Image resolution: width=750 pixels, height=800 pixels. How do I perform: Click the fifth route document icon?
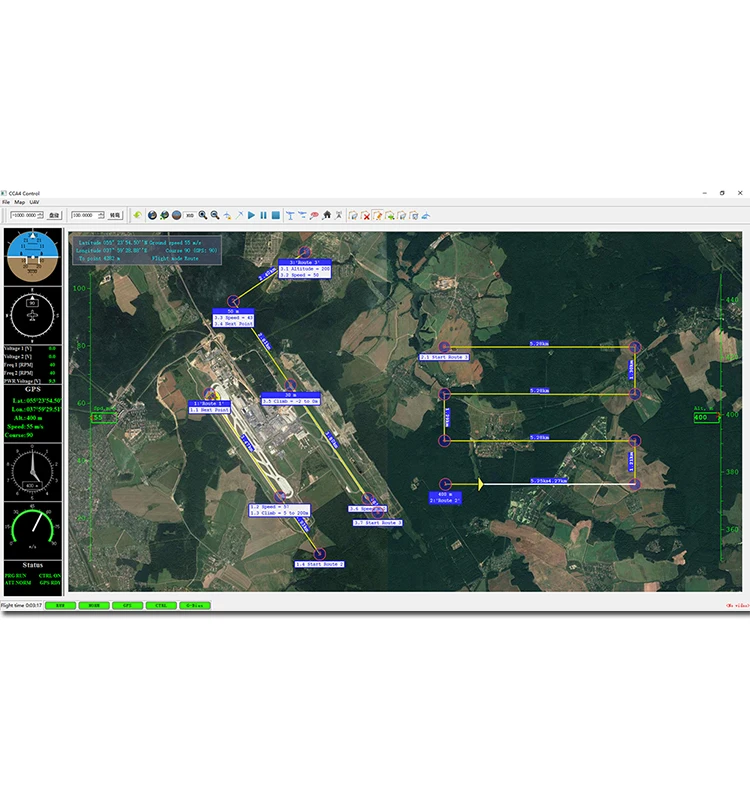[402, 215]
